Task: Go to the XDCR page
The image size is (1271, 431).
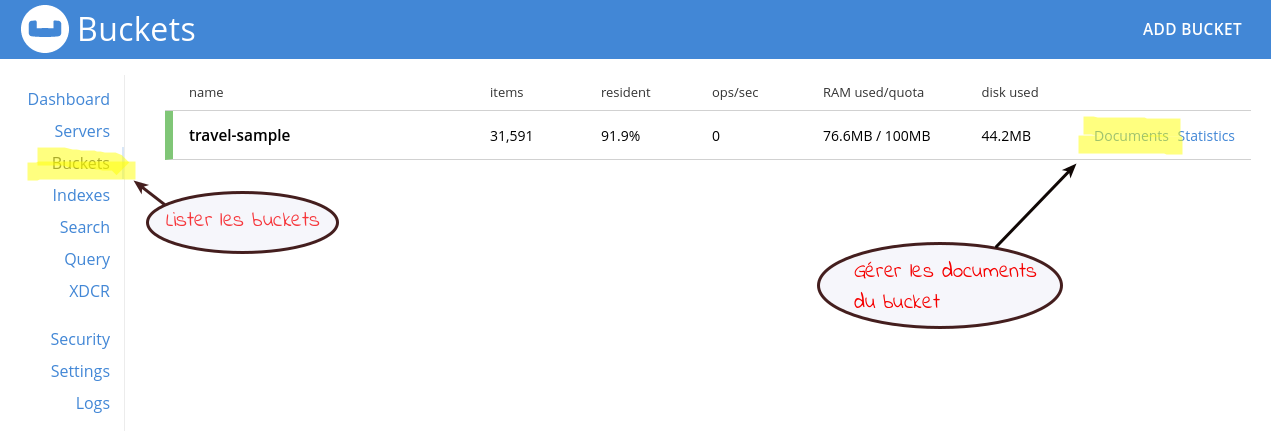Action: tap(89, 291)
